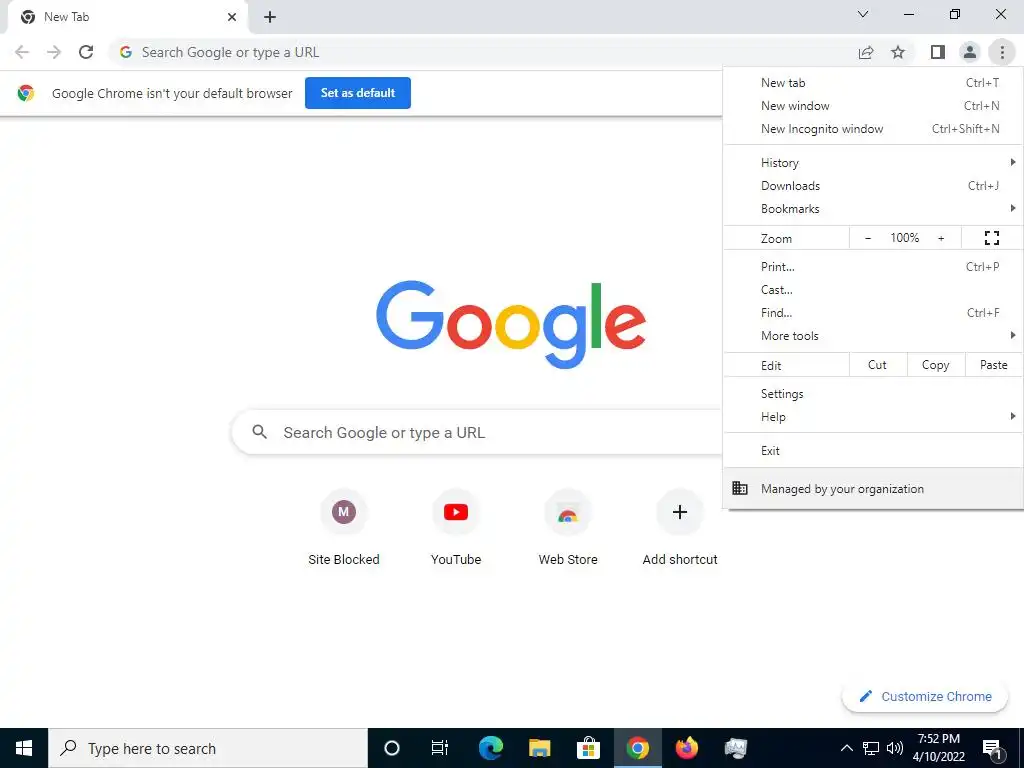The height and width of the screenshot is (768, 1024).
Task: Click the volume speaker tray icon
Action: [x=895, y=748]
